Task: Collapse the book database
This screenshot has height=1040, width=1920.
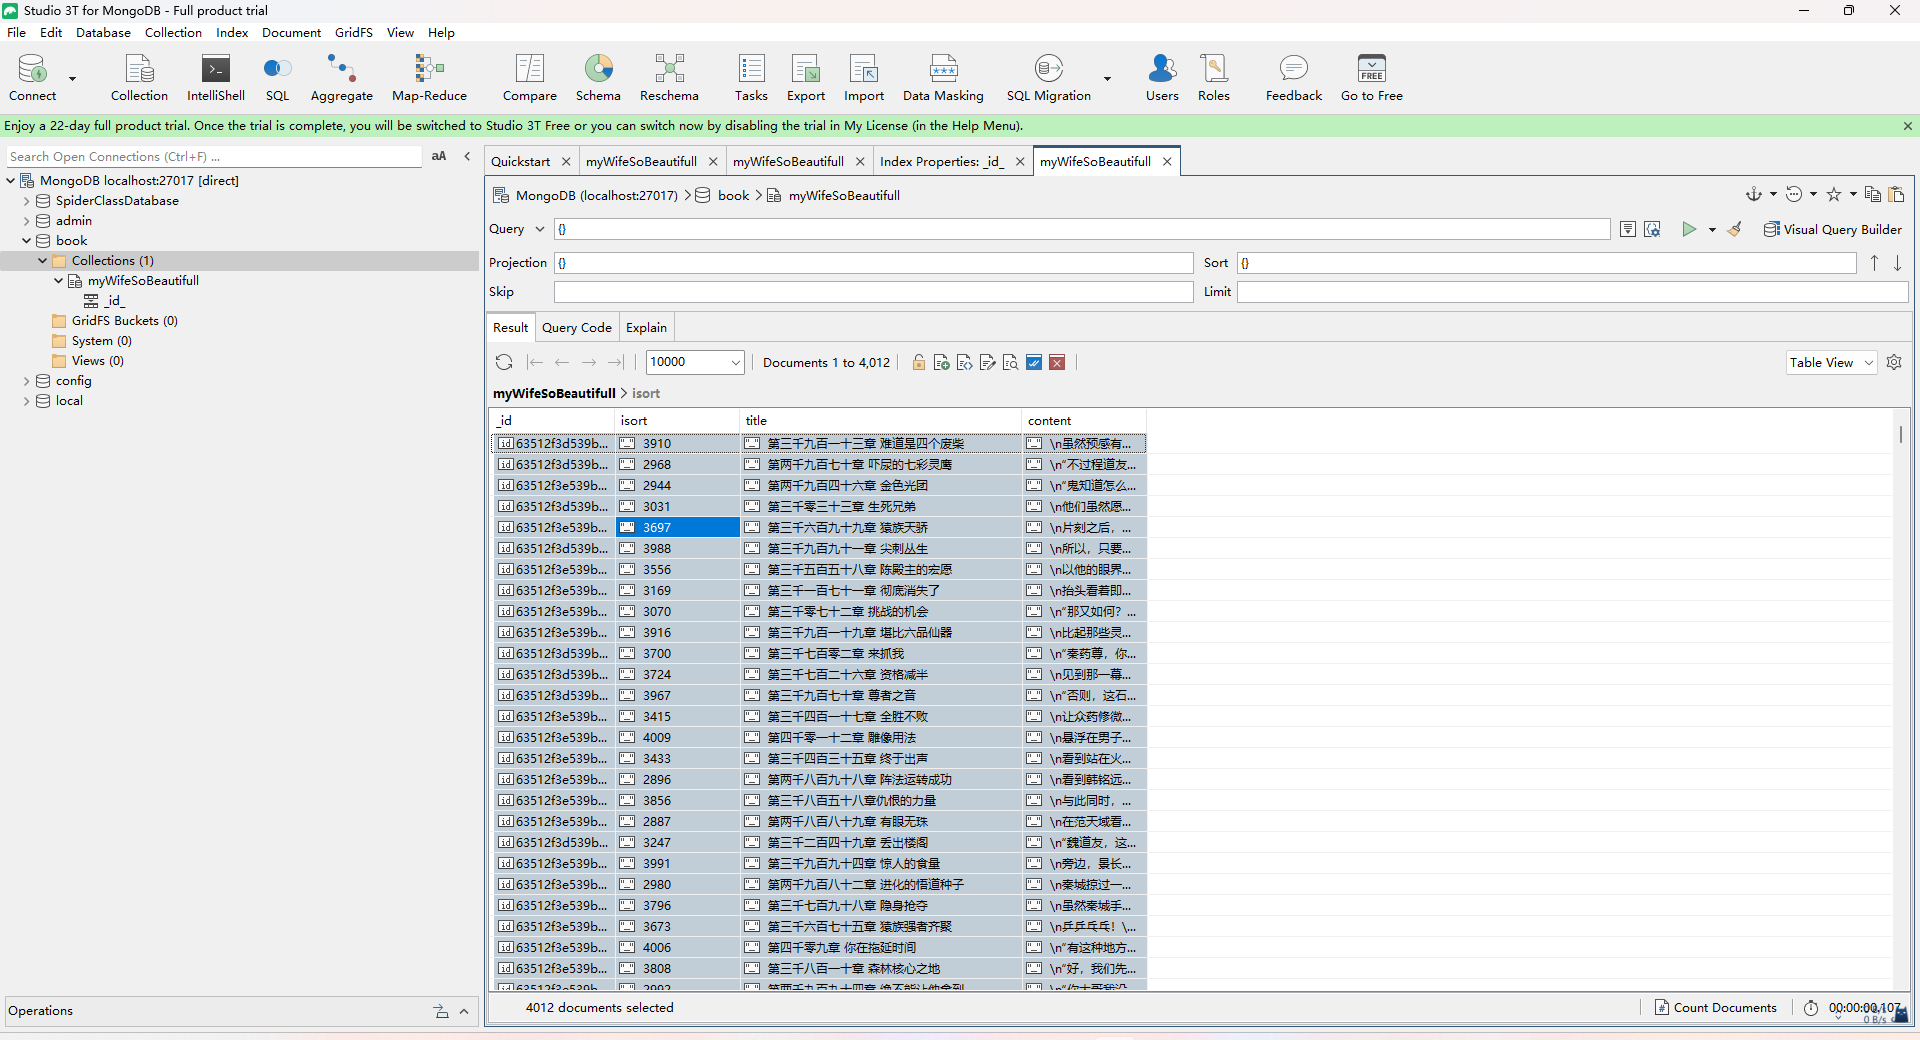Action: tap(27, 241)
